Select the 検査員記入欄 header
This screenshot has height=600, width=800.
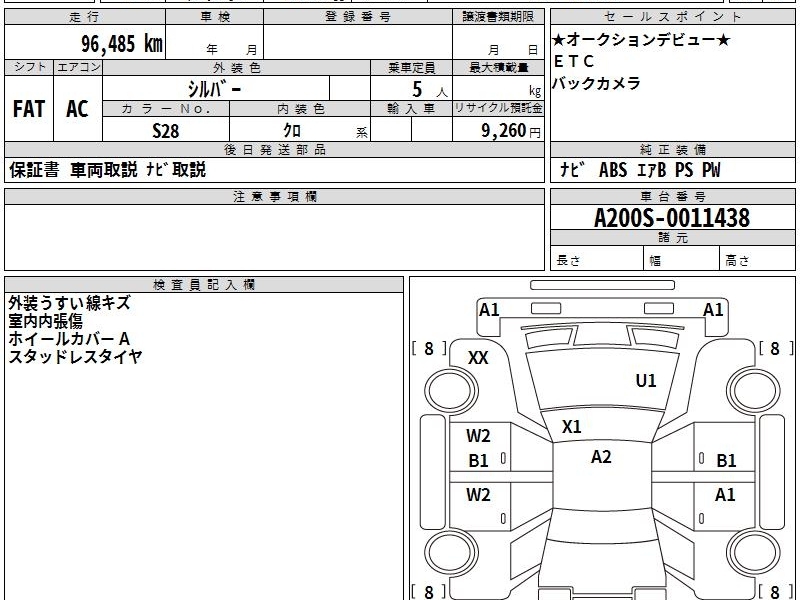[x=204, y=285]
